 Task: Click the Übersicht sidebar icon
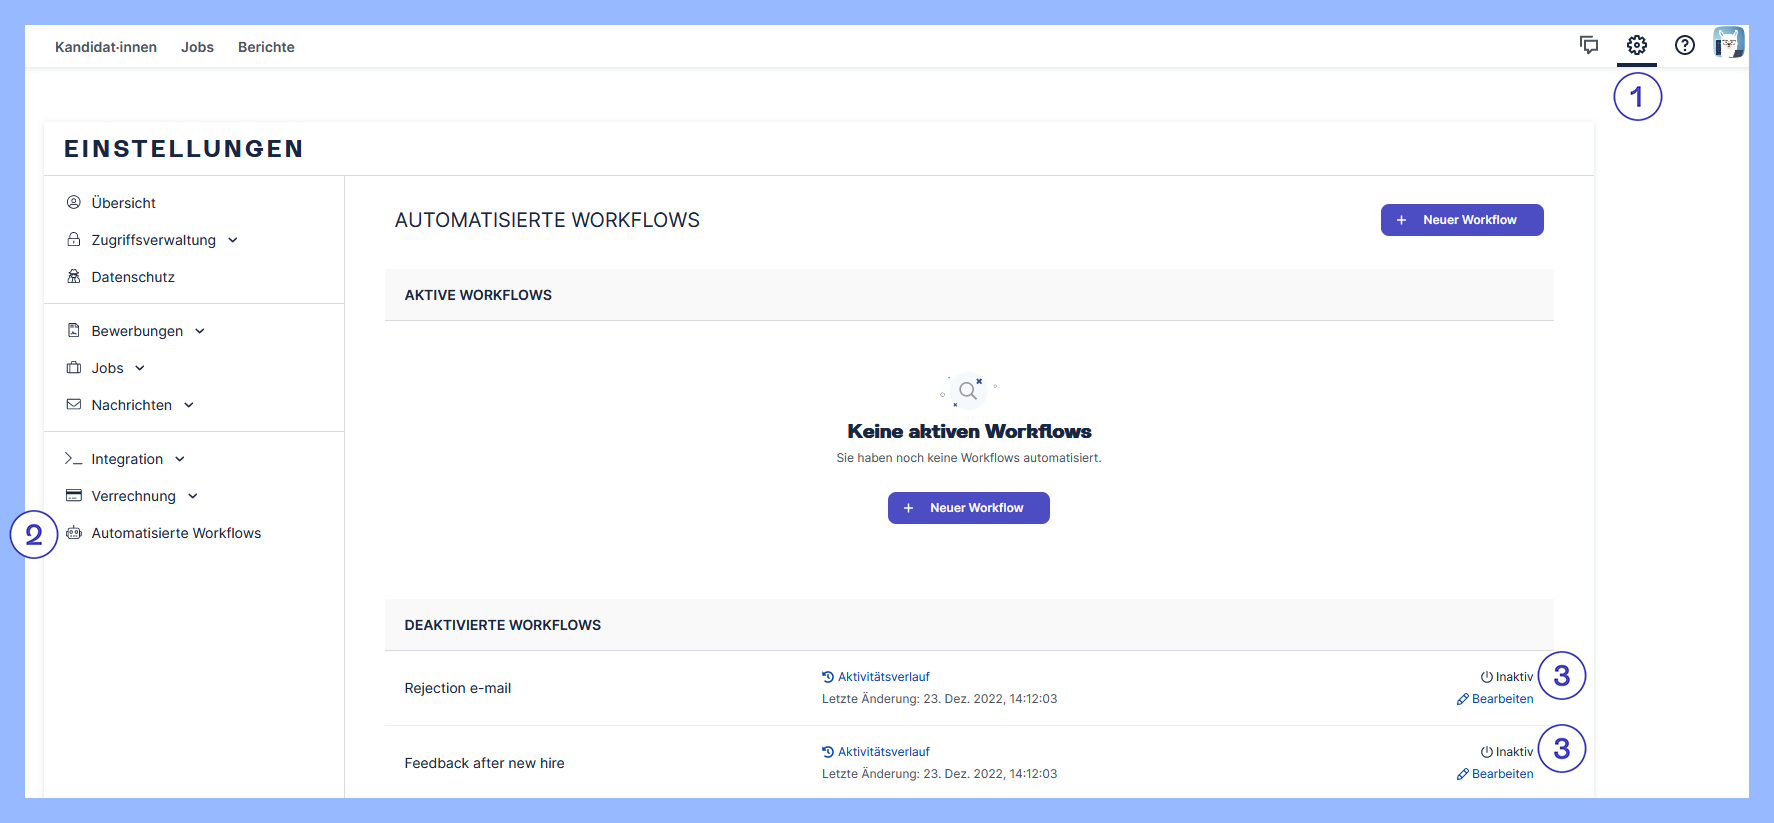click(74, 202)
